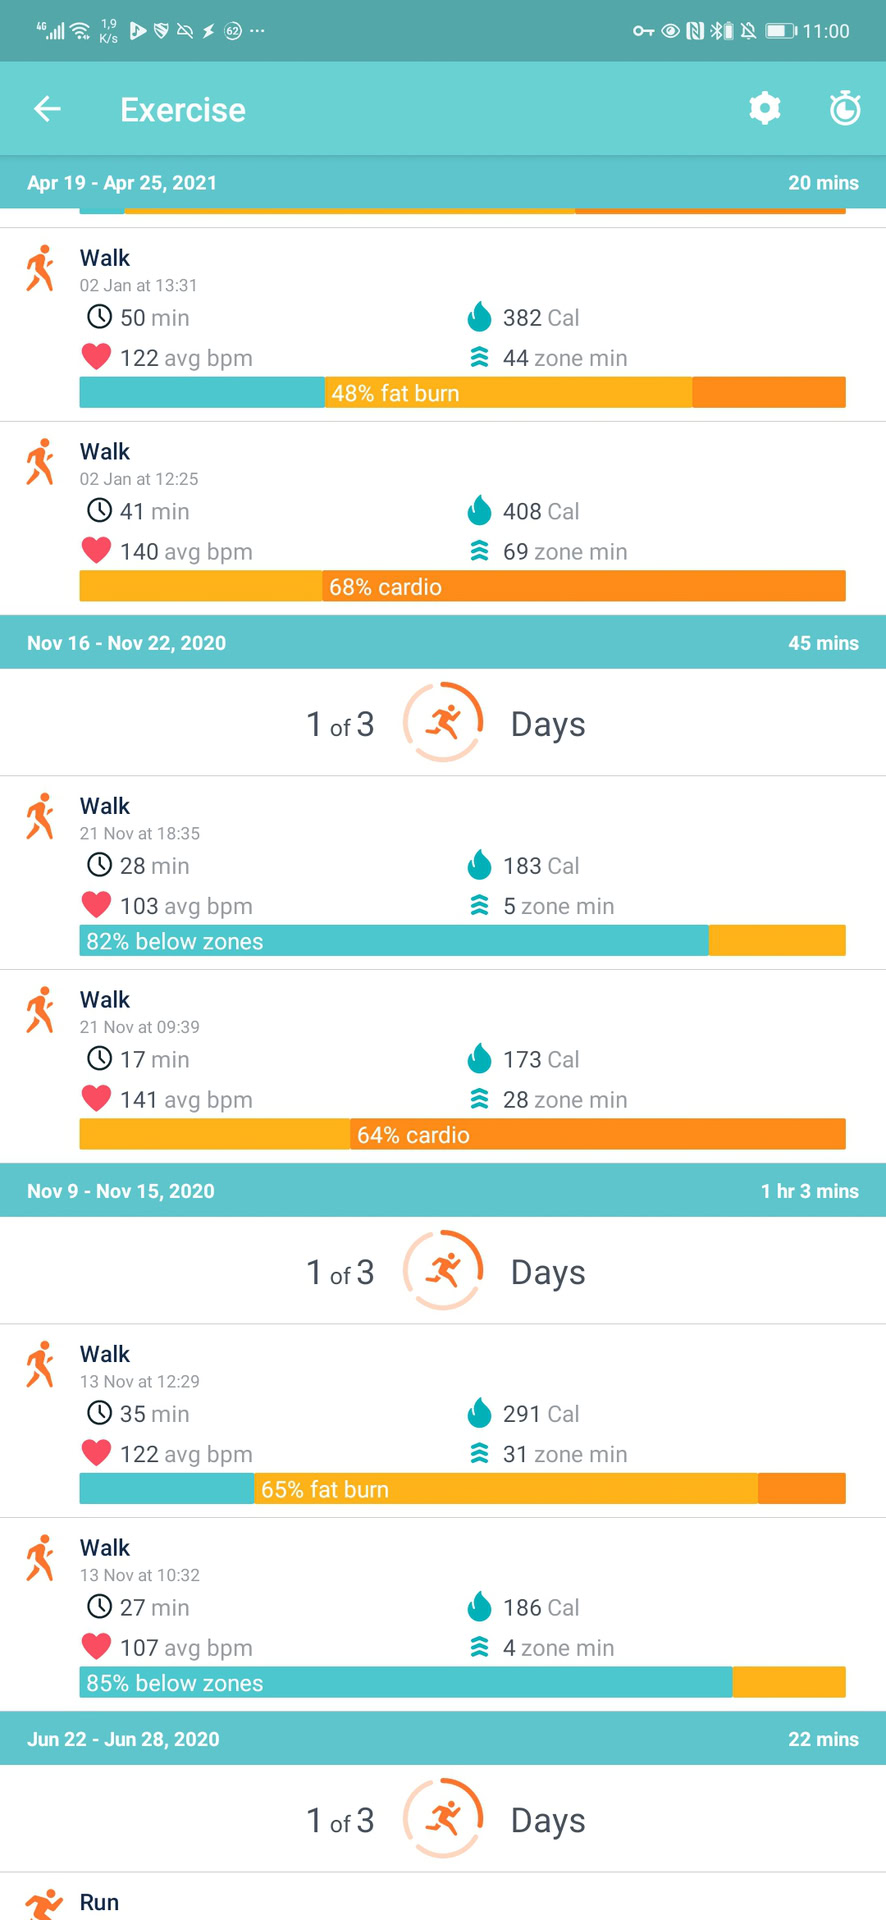The width and height of the screenshot is (886, 1920).
Task: Tap walk icon for 02 Jan 13:31 entry
Action: point(40,268)
